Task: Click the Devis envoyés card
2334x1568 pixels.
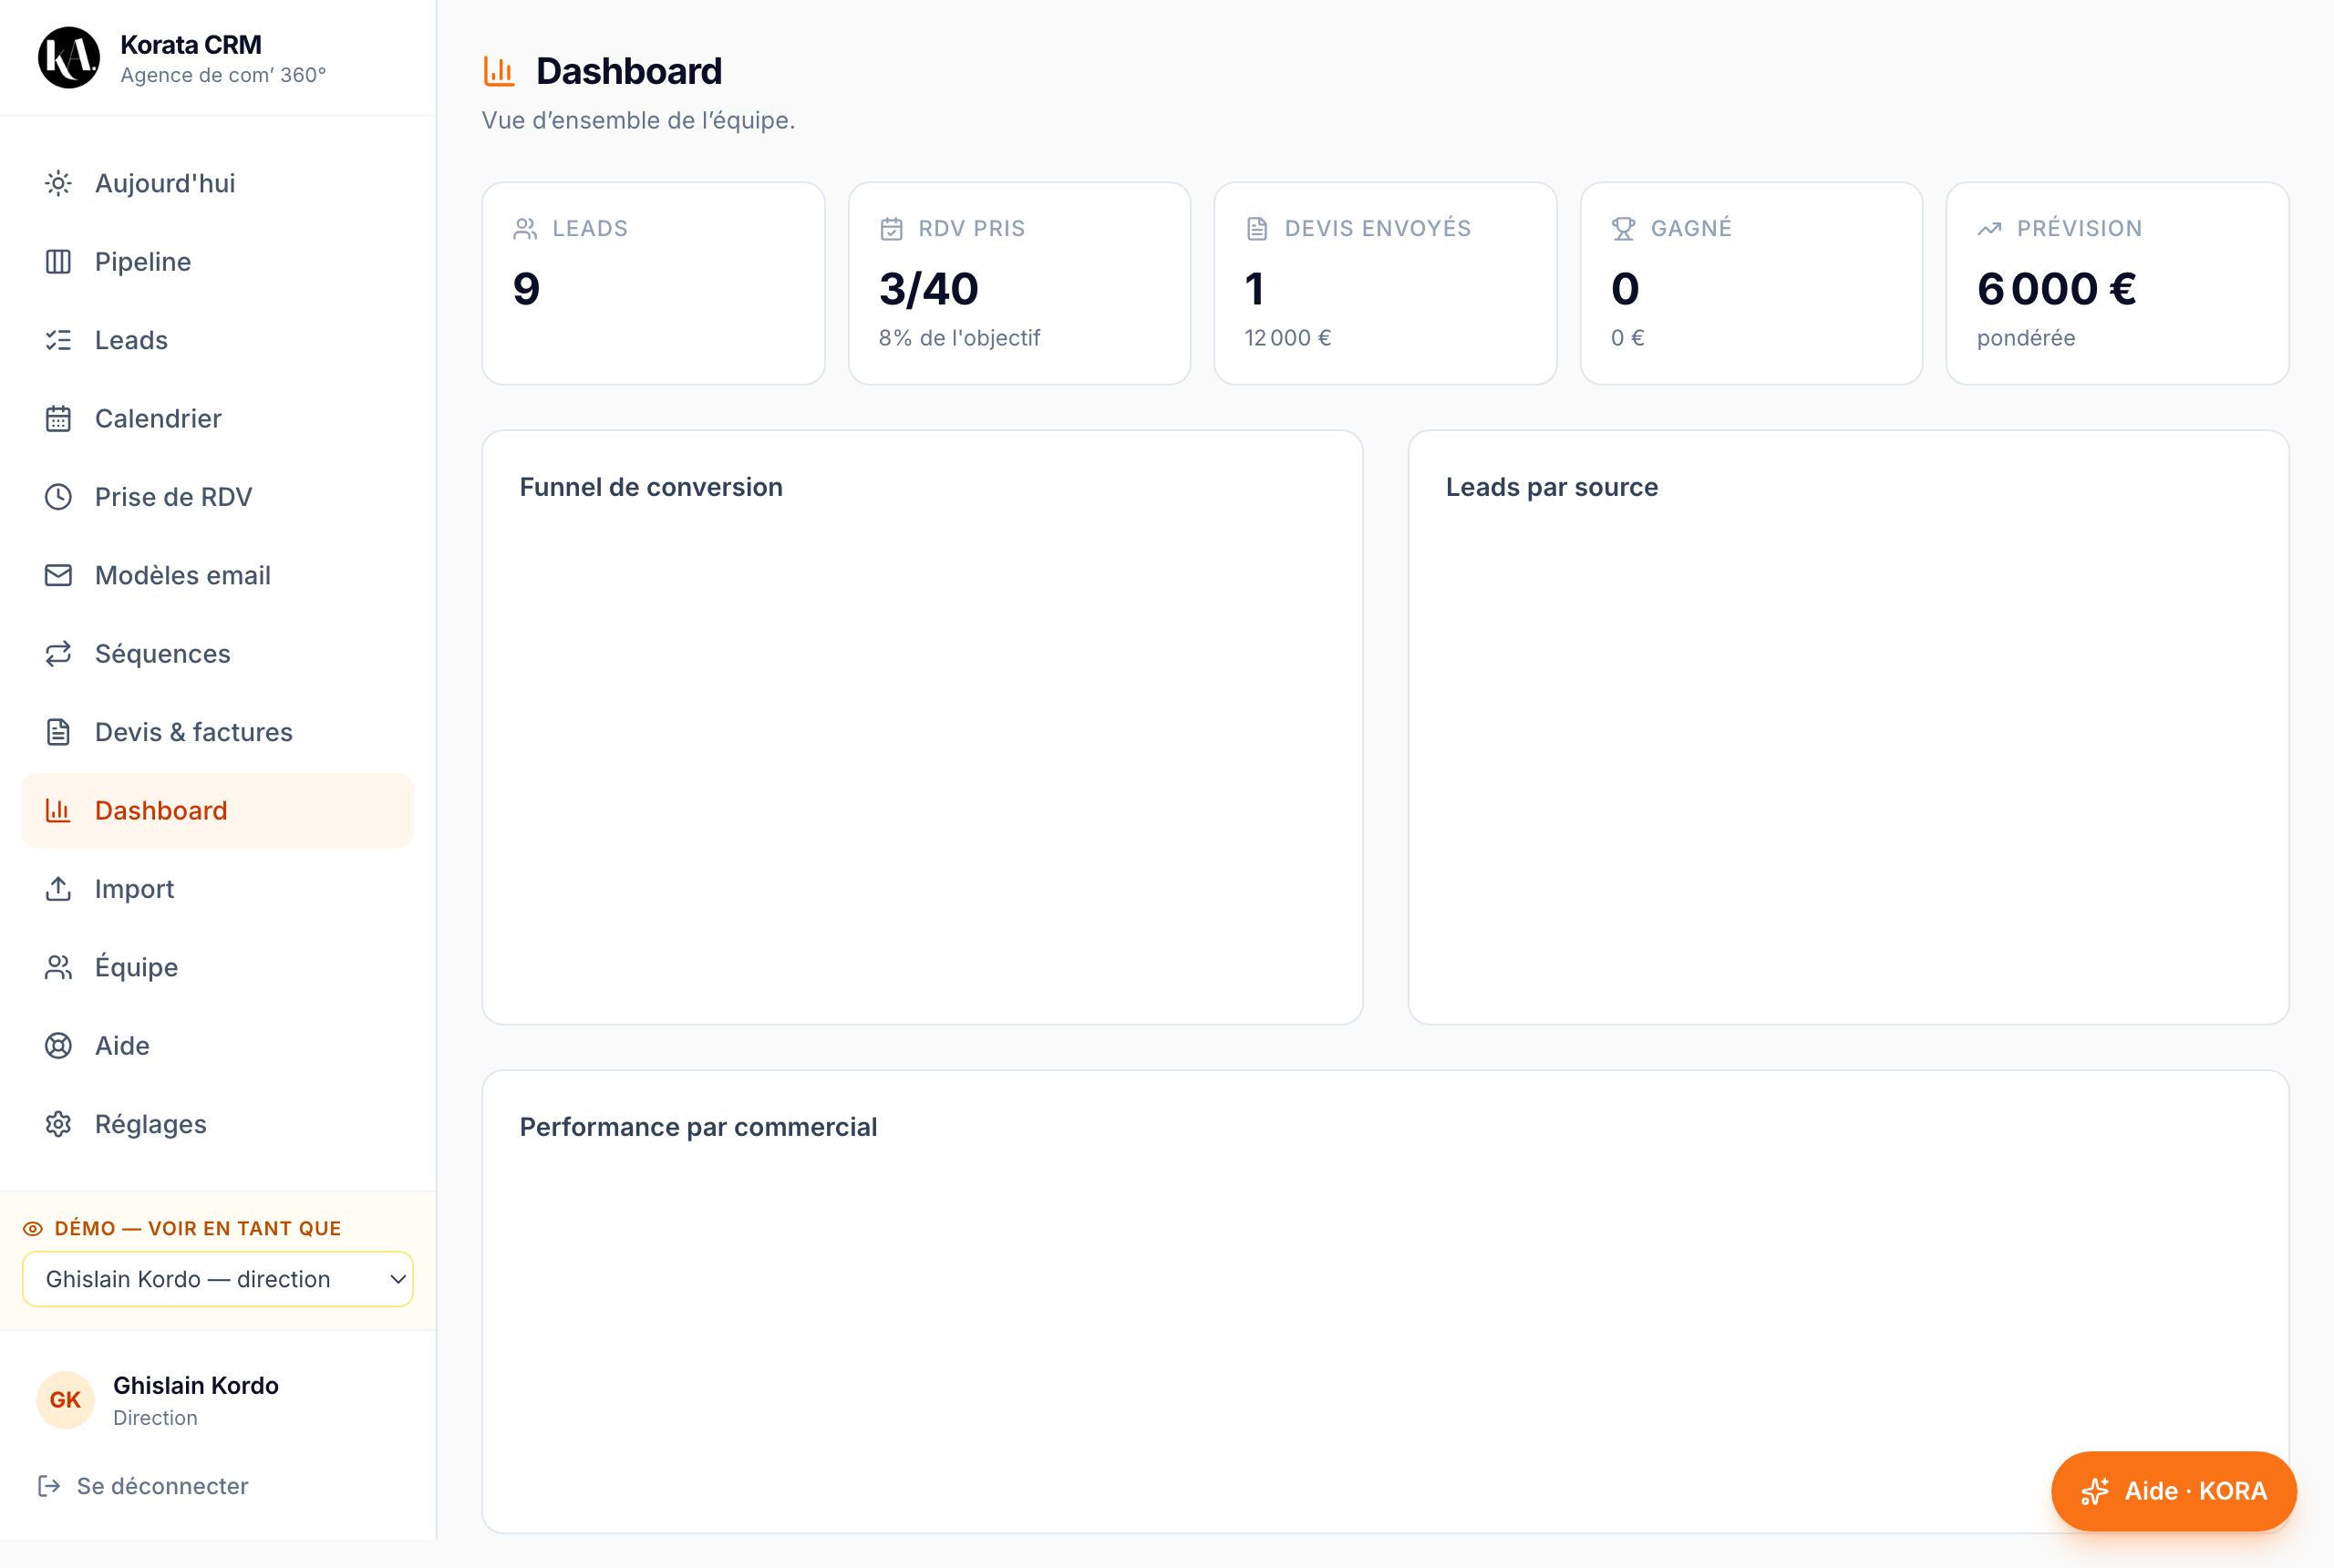Action: pyautogui.click(x=1385, y=283)
